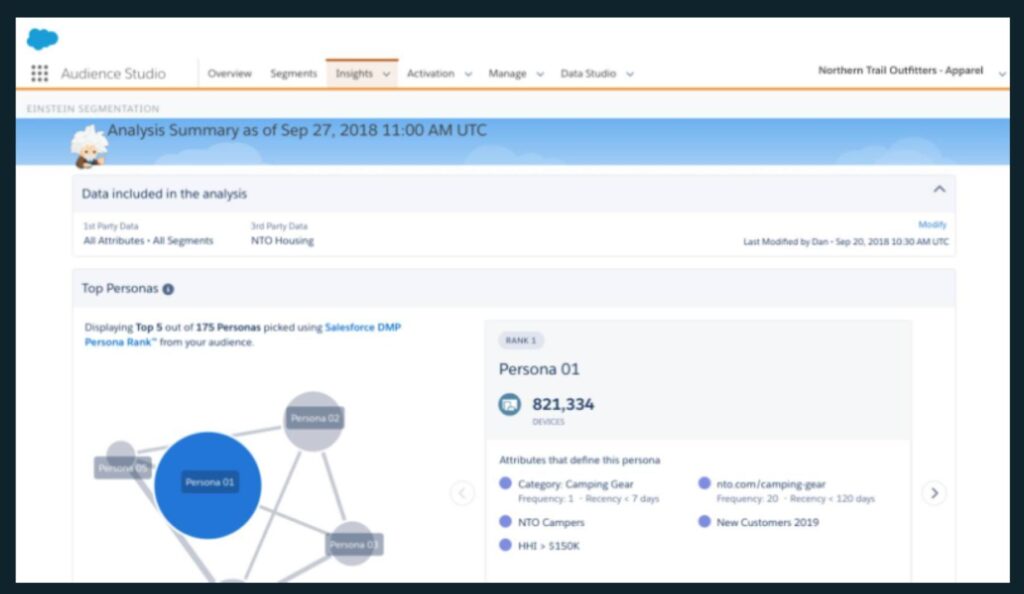
Task: Click the 821,334 devices count
Action: tap(563, 405)
